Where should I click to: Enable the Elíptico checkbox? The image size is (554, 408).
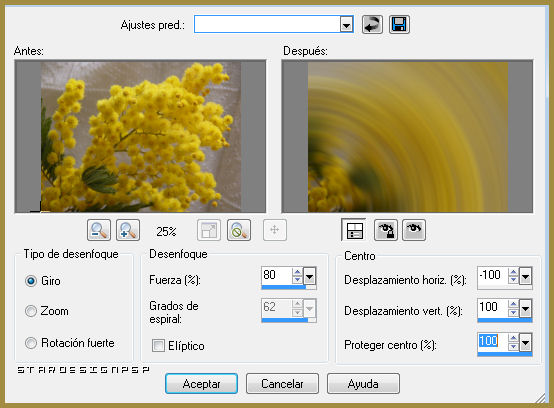158,345
